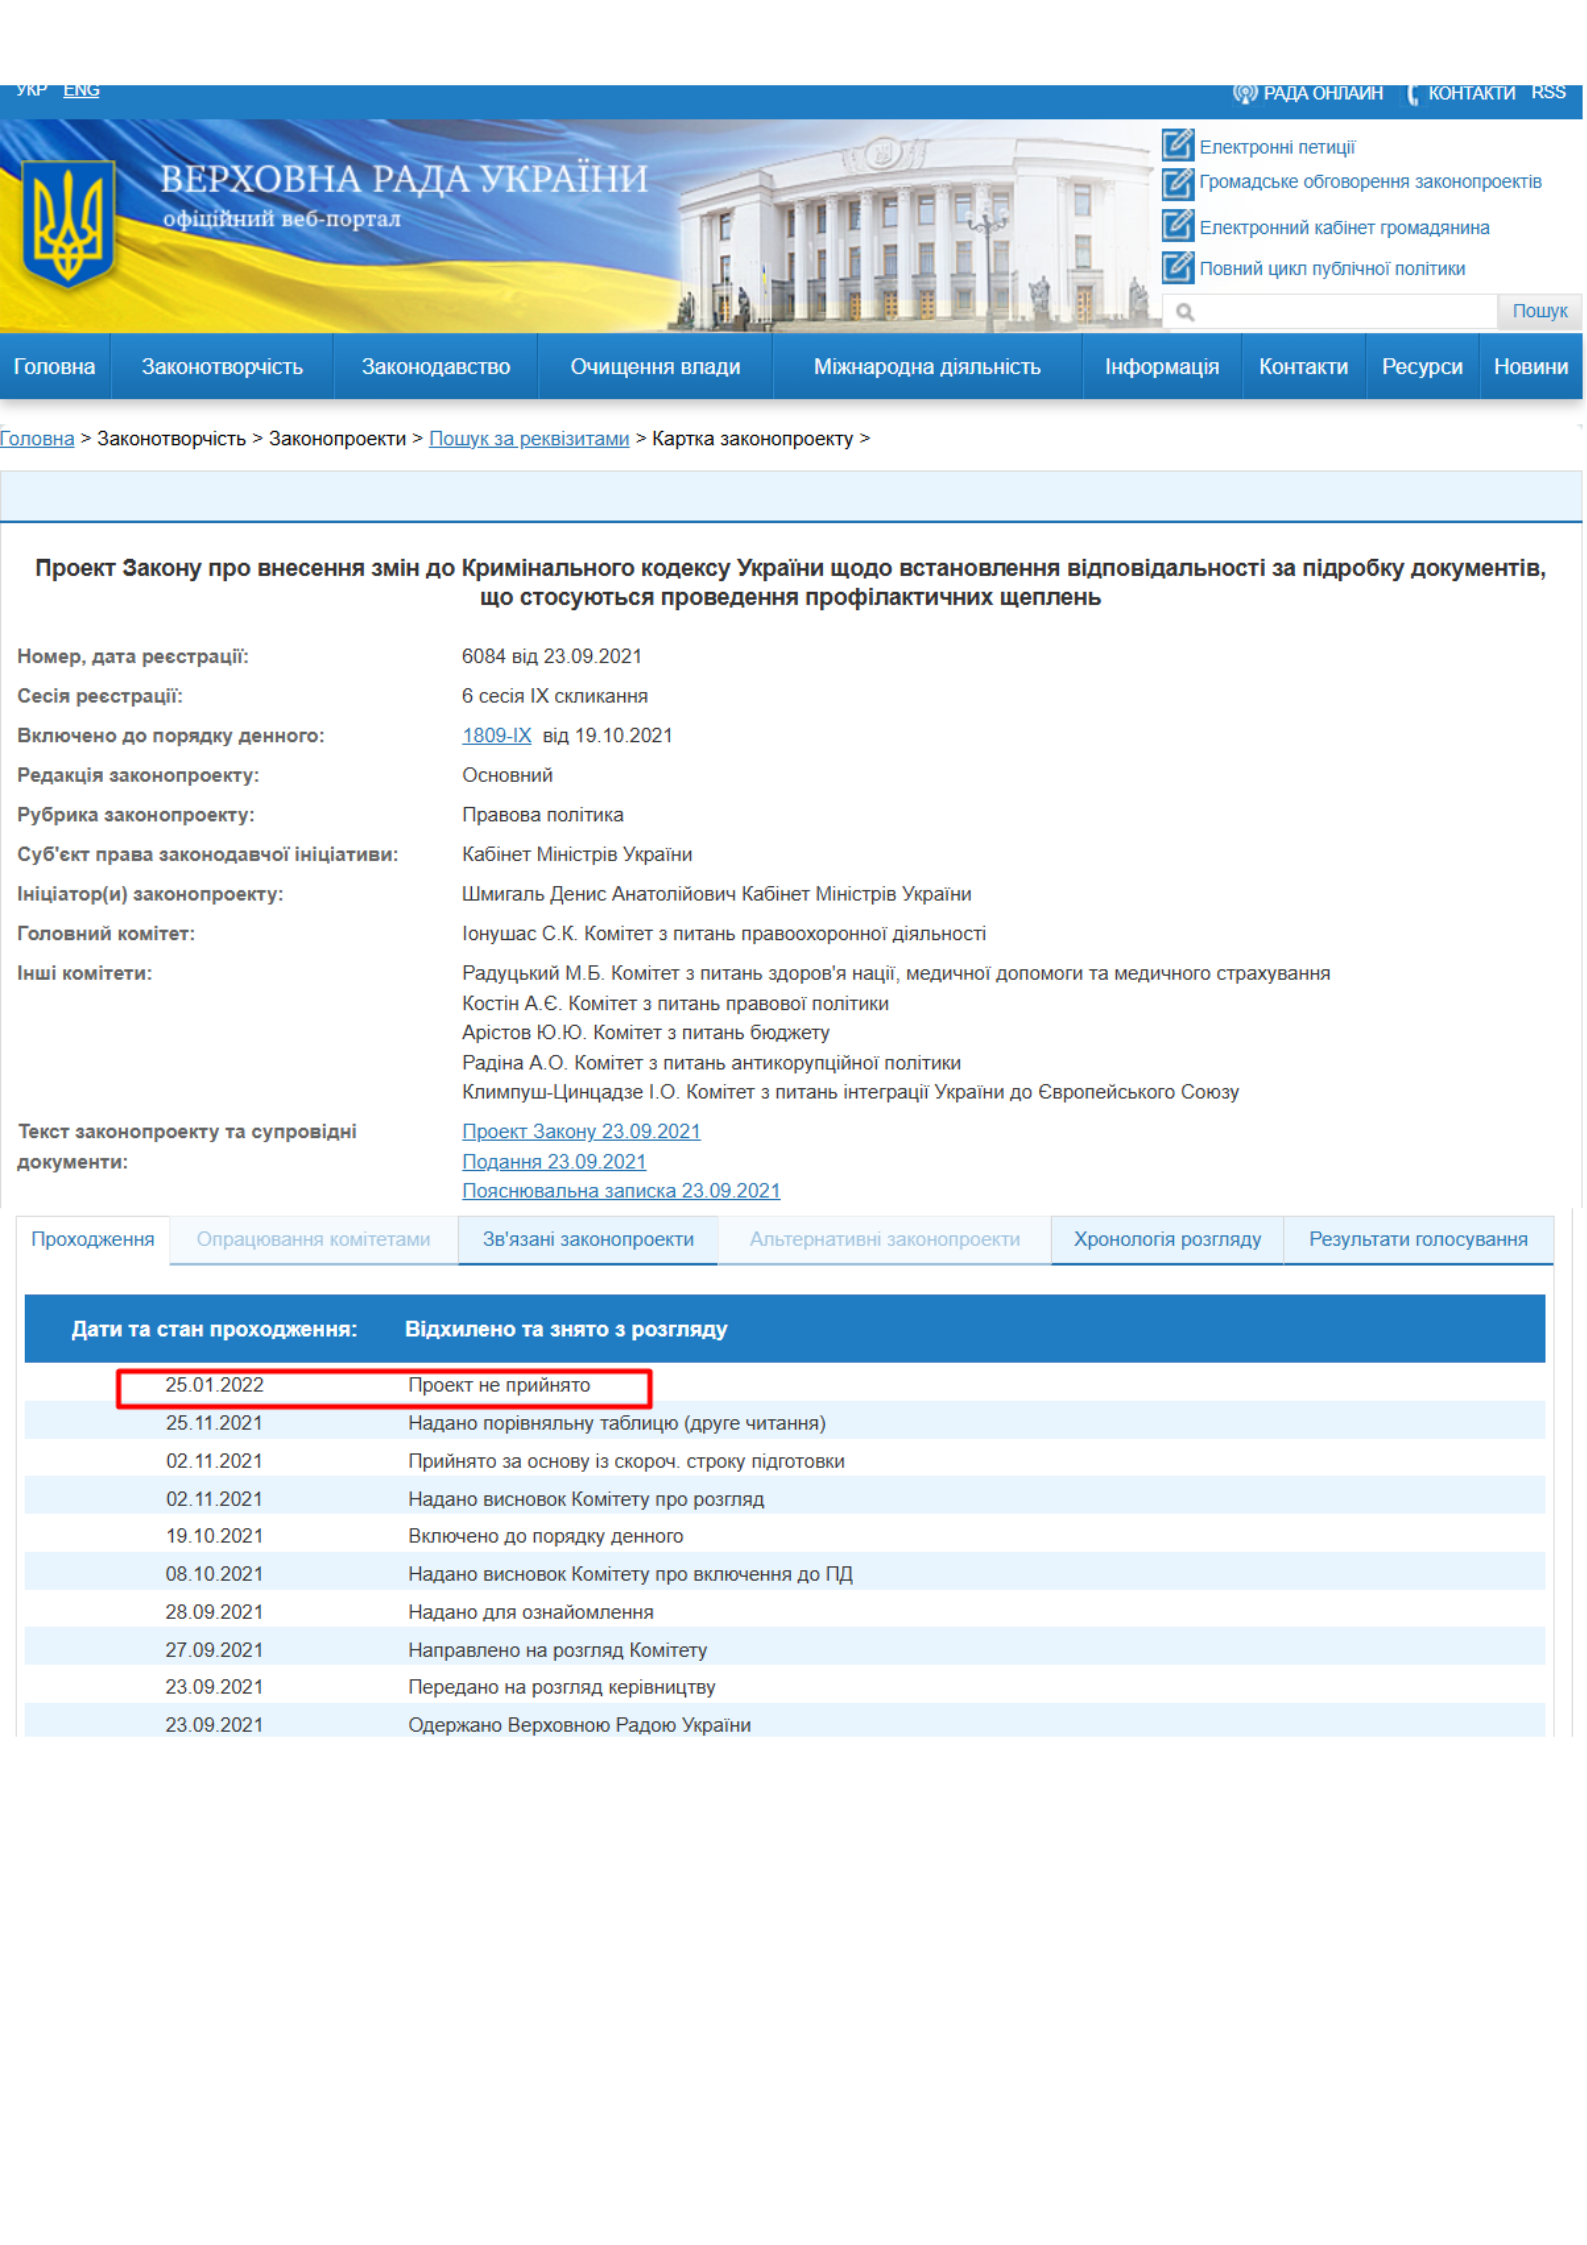Open the 1809-IX agenda link
The image size is (1587, 2245).
[x=496, y=736]
